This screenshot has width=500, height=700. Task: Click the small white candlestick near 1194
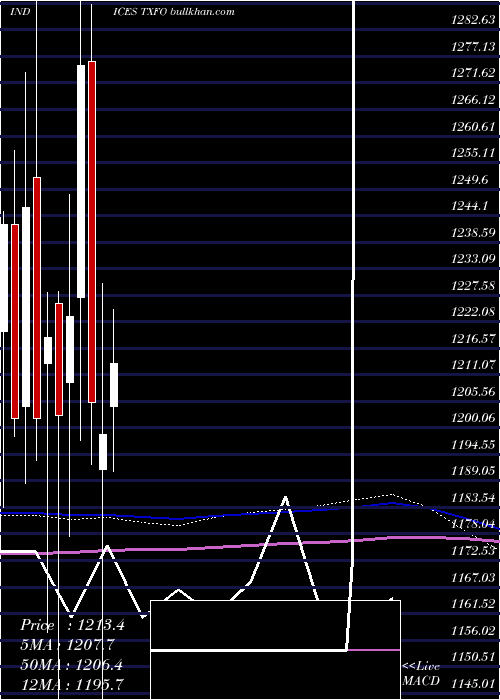click(103, 452)
